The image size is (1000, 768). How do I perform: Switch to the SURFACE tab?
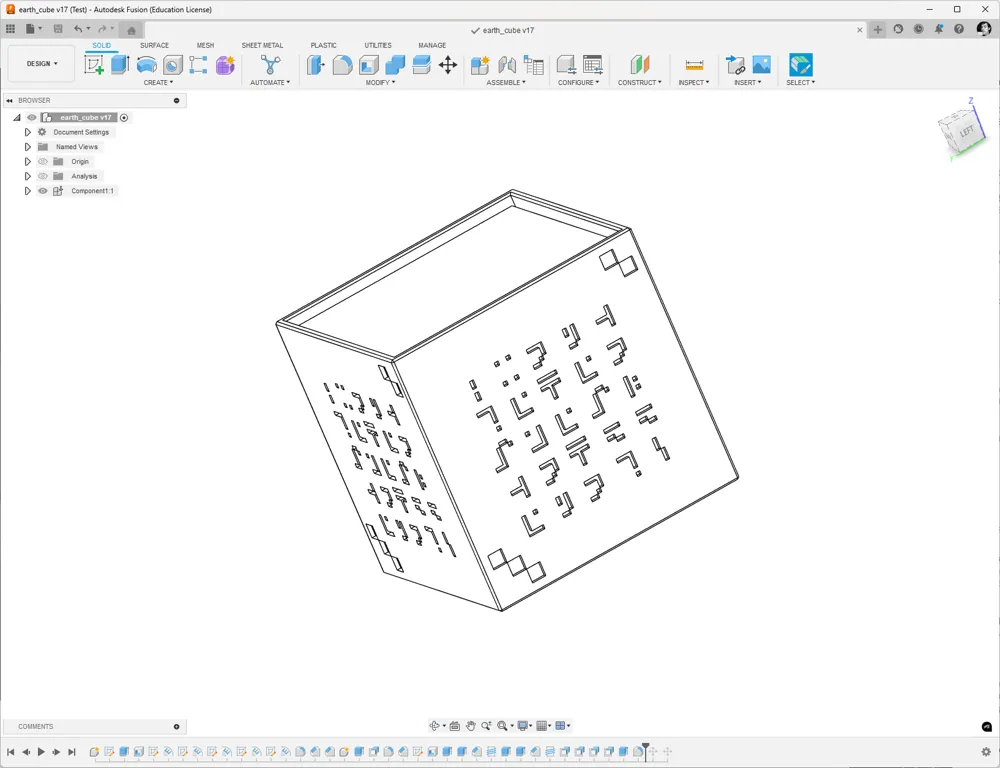point(154,45)
